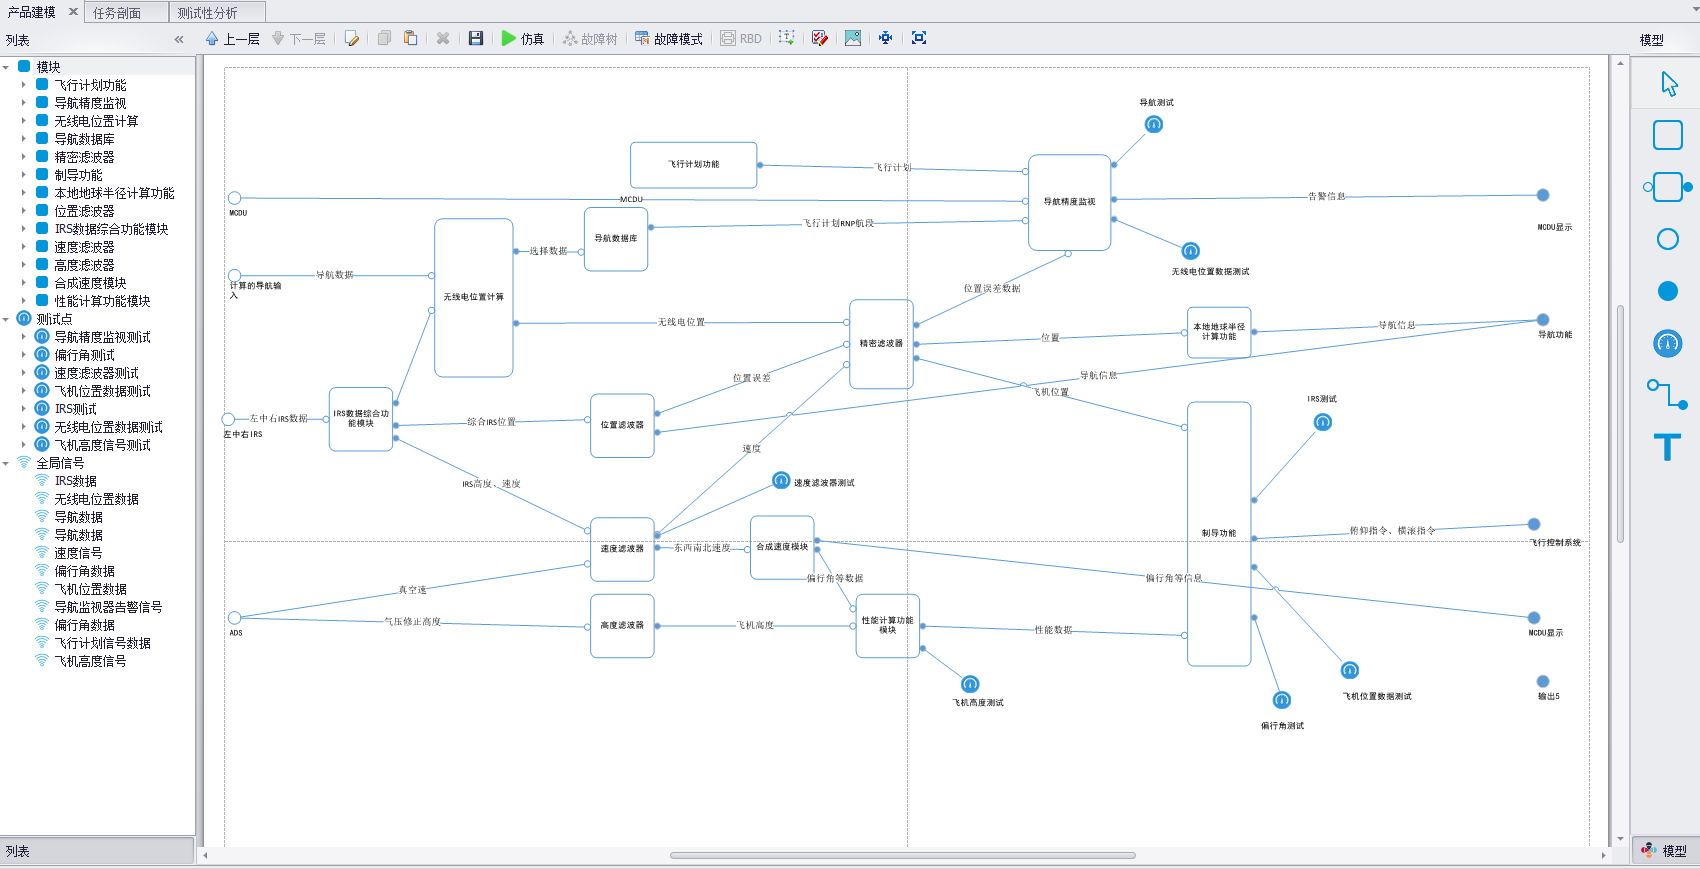This screenshot has height=869, width=1700.
Task: Click the paste clipboard icon
Action: click(410, 38)
